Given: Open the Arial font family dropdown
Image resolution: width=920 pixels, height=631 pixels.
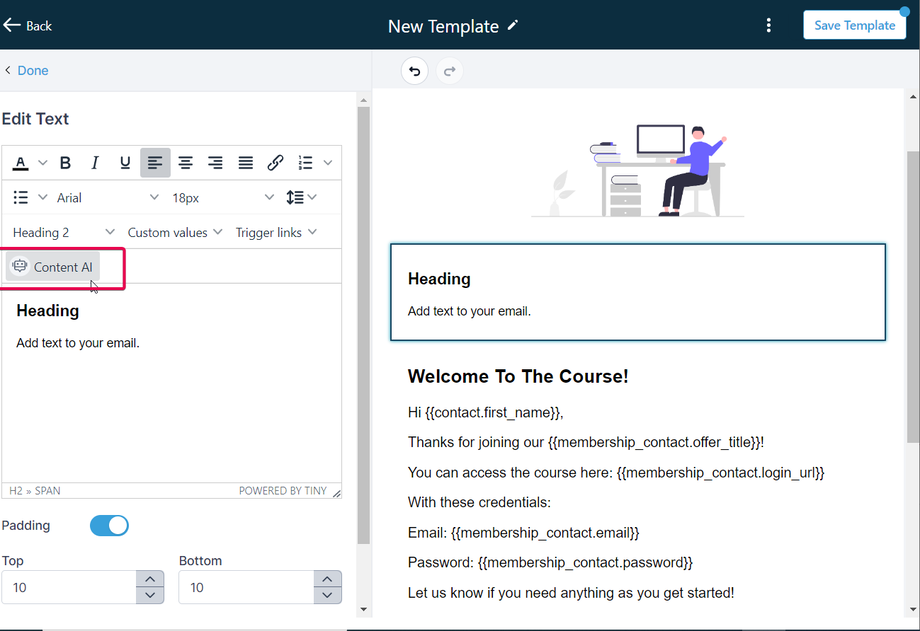Looking at the screenshot, I should pos(107,198).
